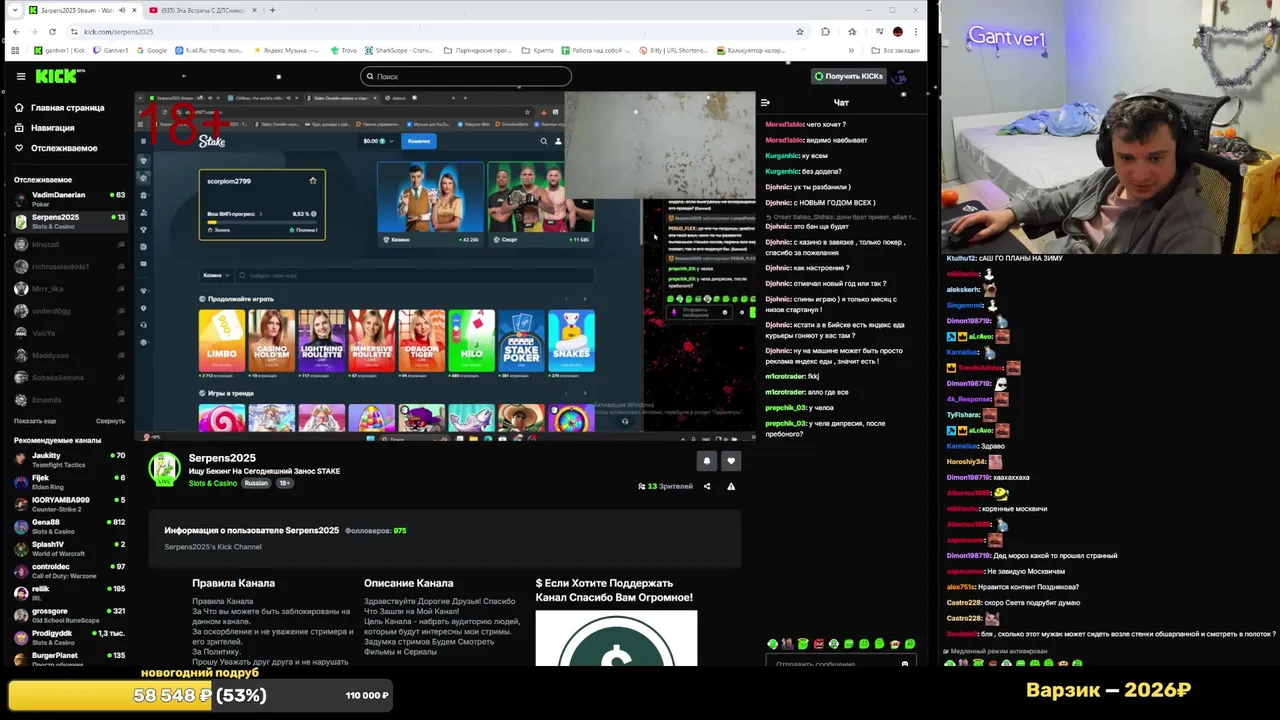Image resolution: width=1280 pixels, height=720 pixels.
Task: Bookmark this page with star icon
Action: pyautogui.click(x=799, y=32)
